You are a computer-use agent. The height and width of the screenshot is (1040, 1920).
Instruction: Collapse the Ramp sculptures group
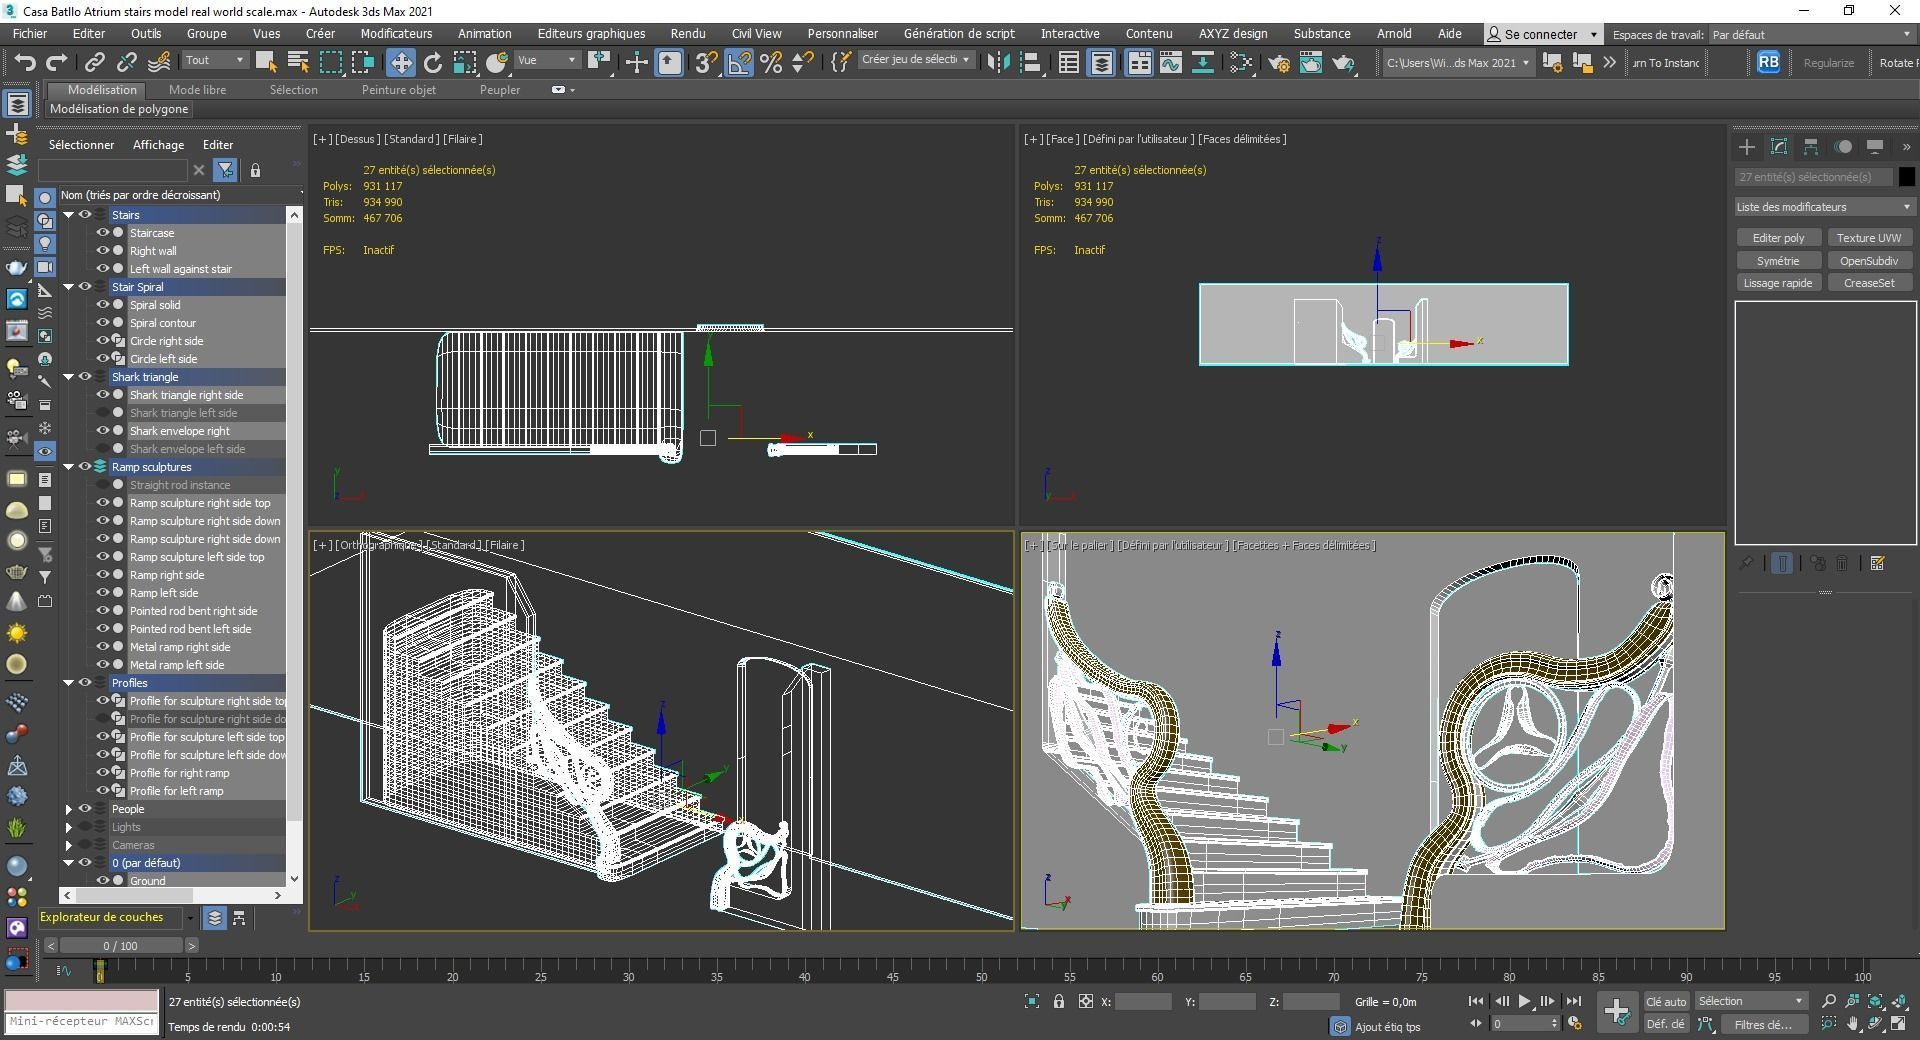point(69,467)
